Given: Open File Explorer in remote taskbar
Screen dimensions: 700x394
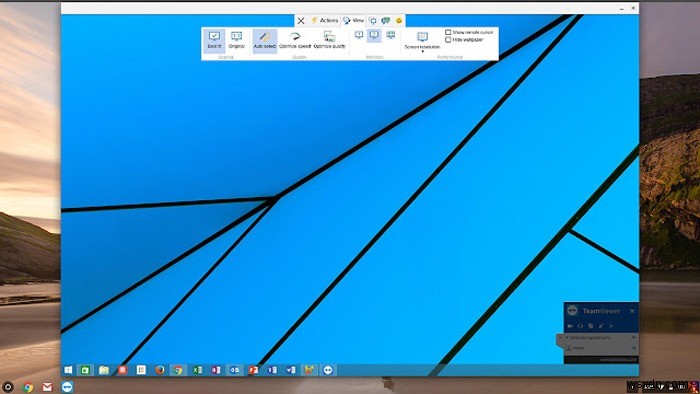Looking at the screenshot, I should 104,370.
